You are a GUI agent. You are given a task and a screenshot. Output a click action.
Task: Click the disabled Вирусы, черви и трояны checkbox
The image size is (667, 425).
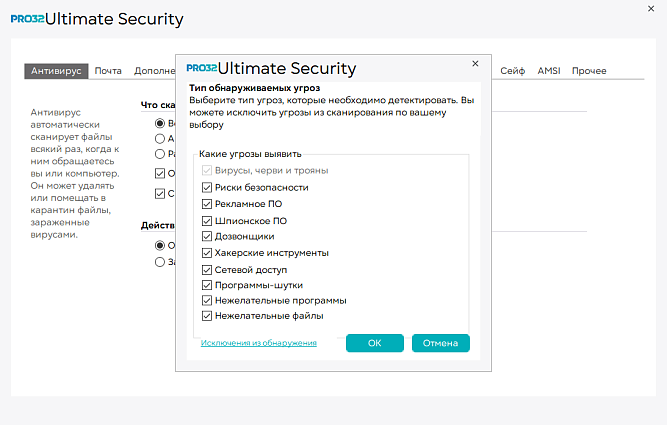[x=207, y=170]
